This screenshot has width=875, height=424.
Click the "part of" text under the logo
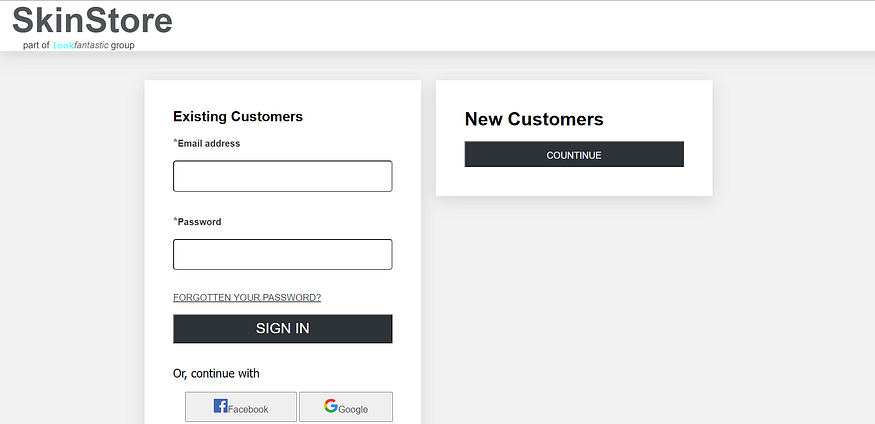[36, 45]
